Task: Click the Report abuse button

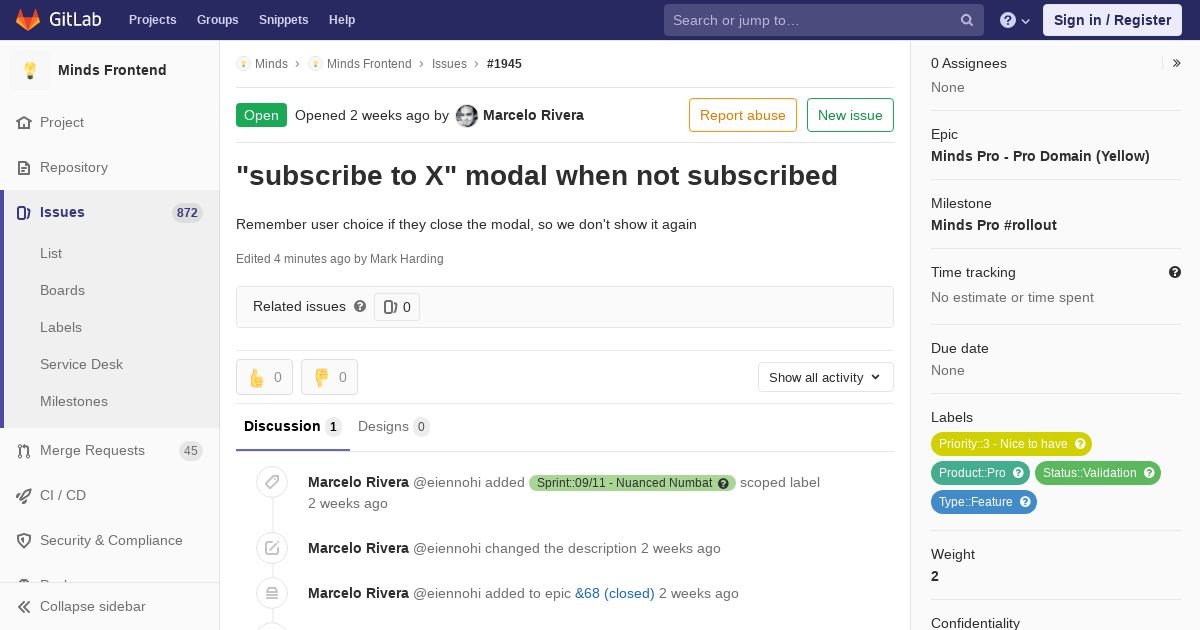Action: coord(743,115)
